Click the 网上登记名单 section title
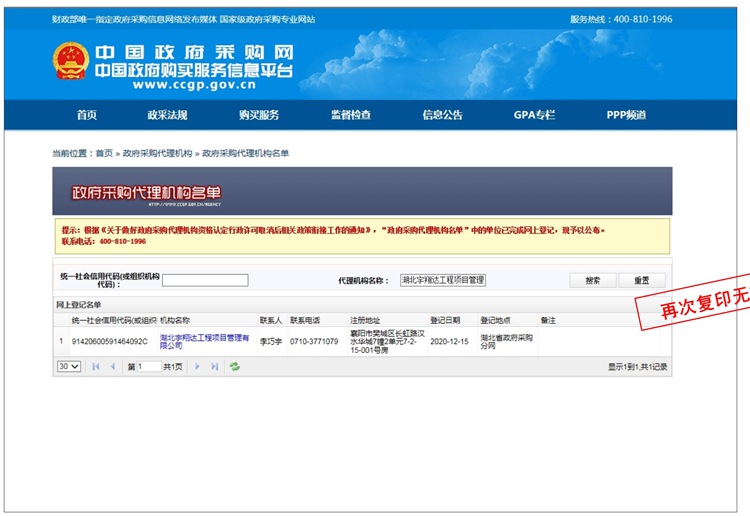Viewport: 750px width, 516px height. click(x=79, y=305)
